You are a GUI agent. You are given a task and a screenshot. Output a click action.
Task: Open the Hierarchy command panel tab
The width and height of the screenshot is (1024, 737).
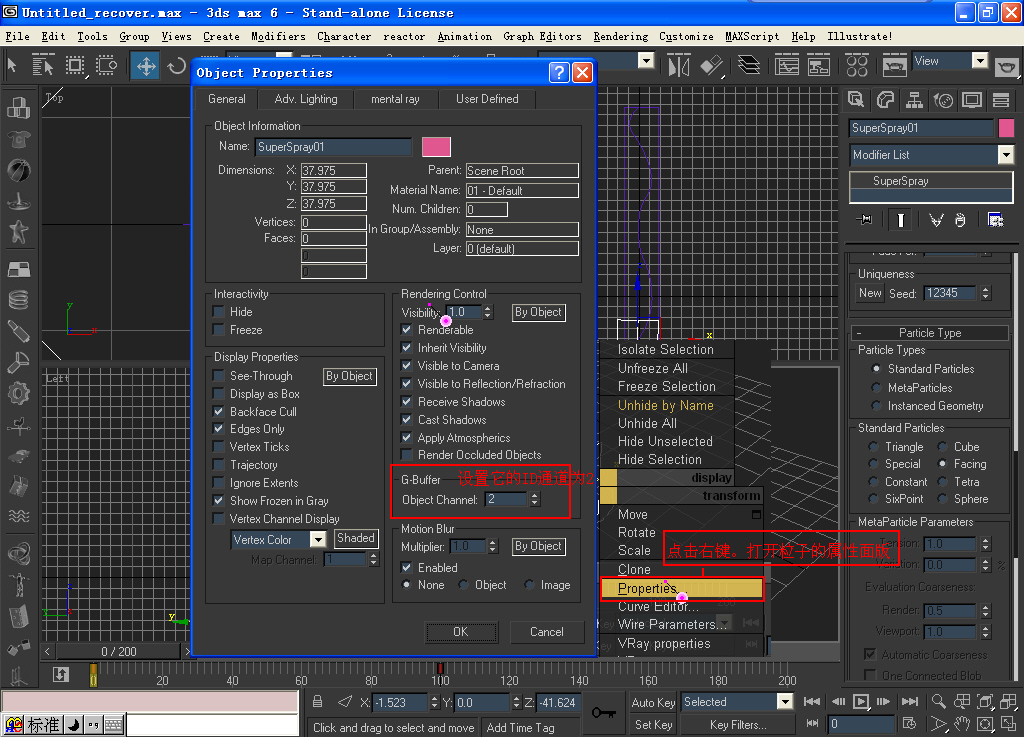tap(914, 100)
